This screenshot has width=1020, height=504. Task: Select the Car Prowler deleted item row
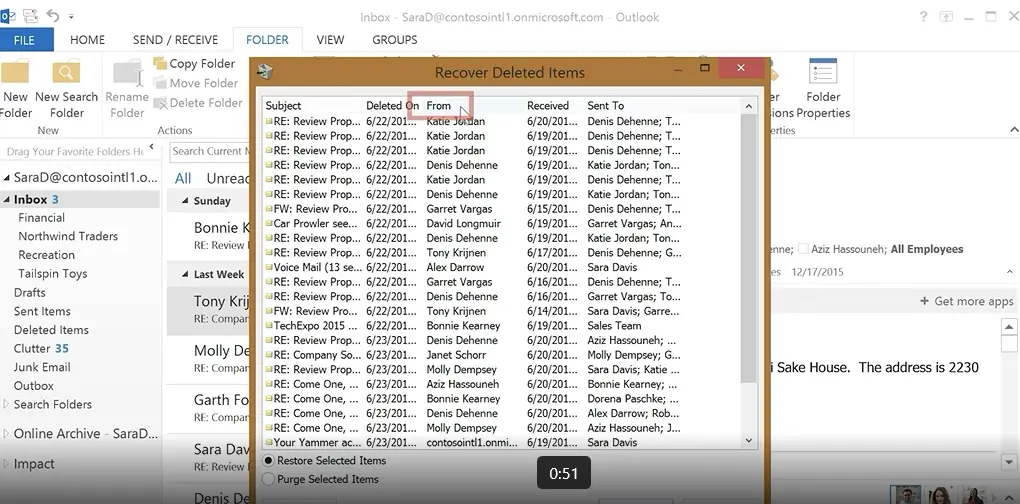click(x=502, y=224)
